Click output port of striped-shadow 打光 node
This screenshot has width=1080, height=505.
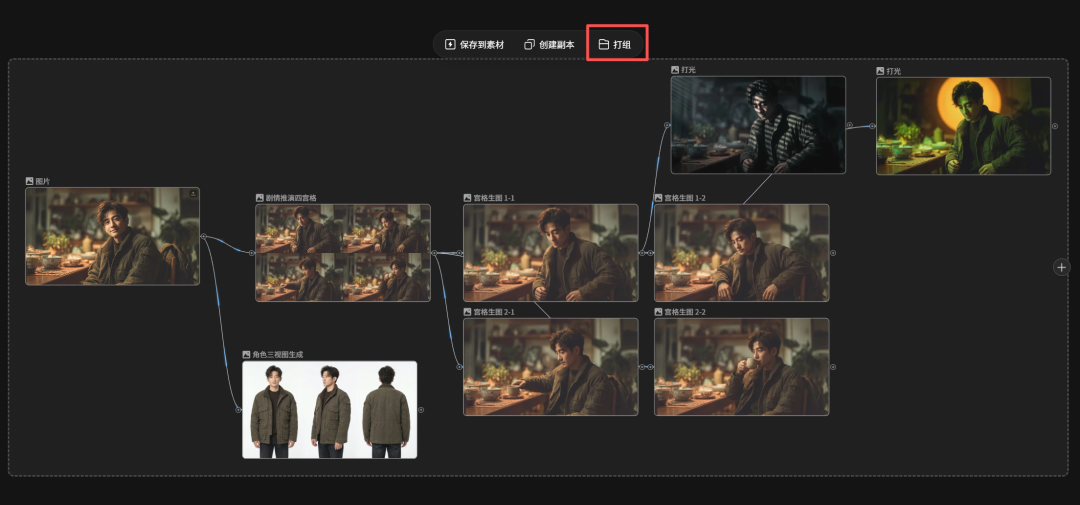click(849, 125)
